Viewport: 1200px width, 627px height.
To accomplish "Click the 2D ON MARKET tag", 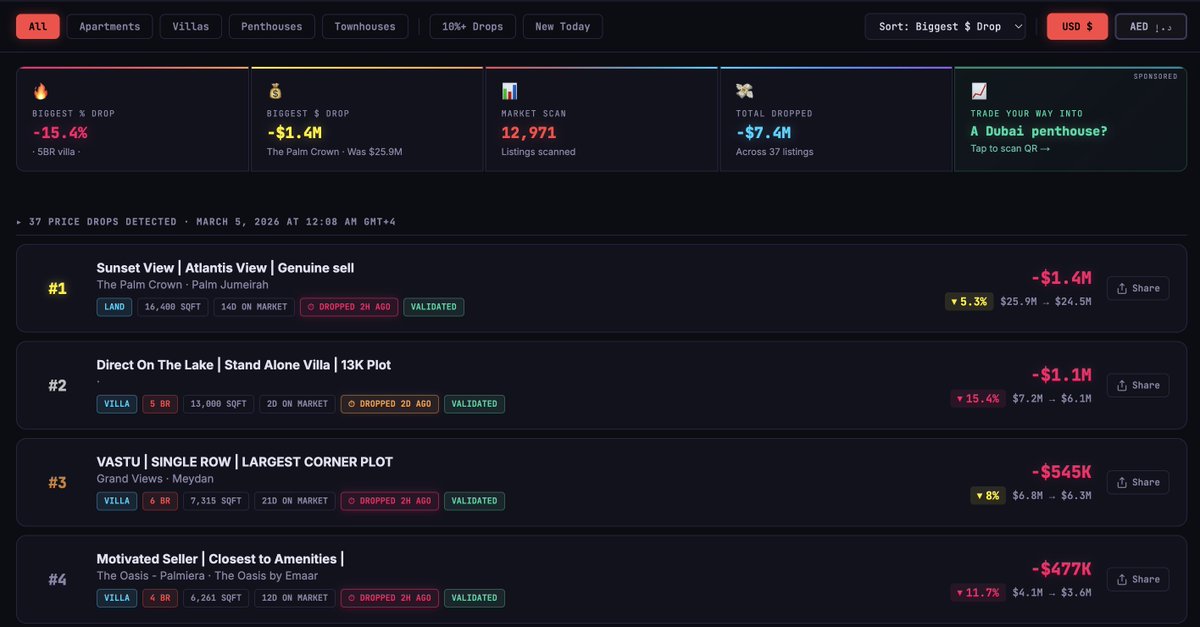I will [297, 404].
